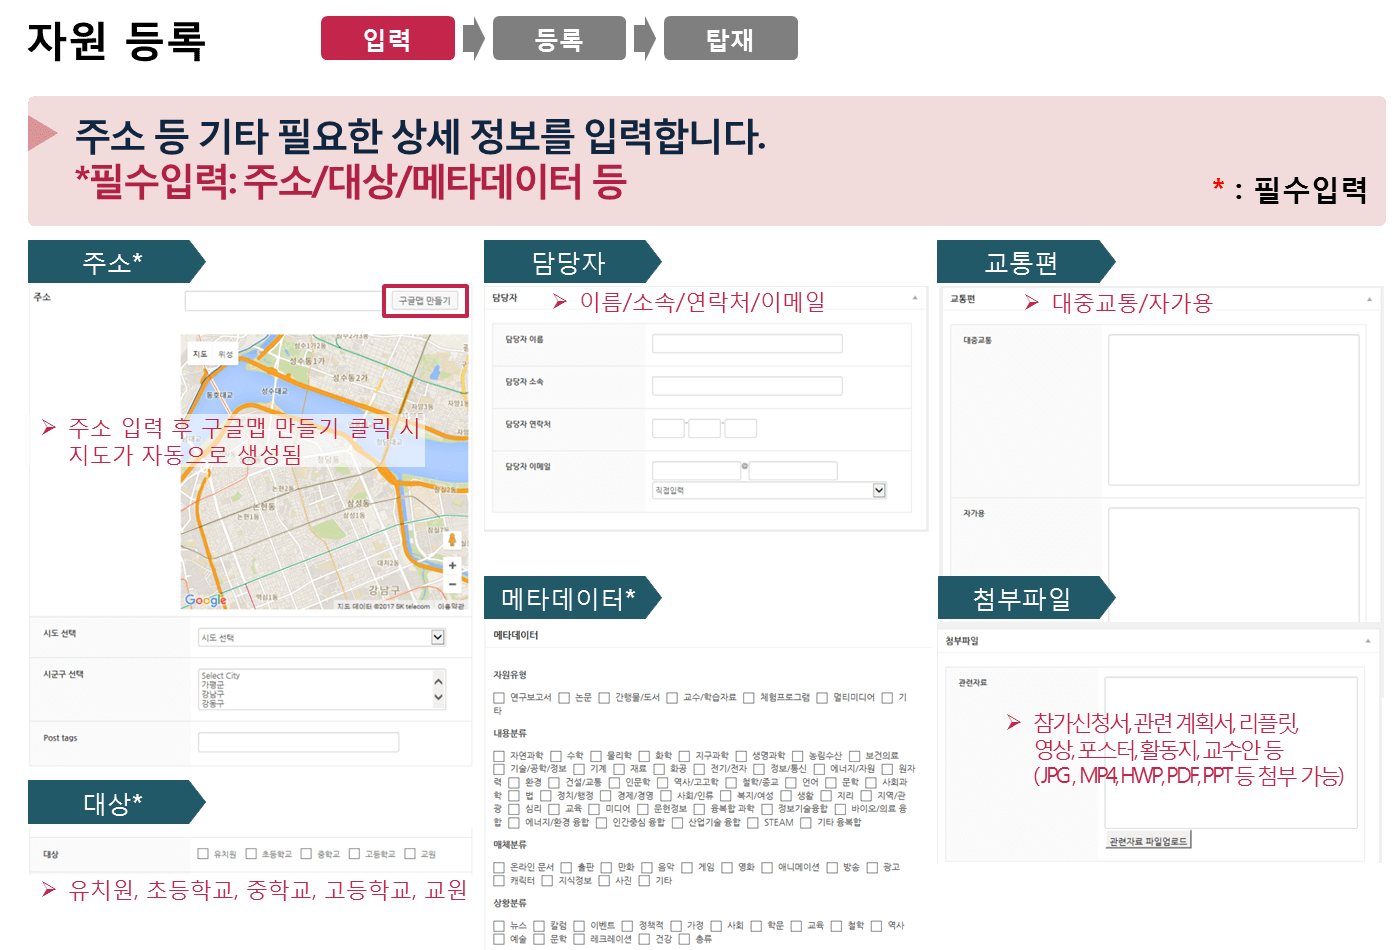The image size is (1397, 950).
Task: Click the 구글맵 만들기 button
Action: (425, 300)
